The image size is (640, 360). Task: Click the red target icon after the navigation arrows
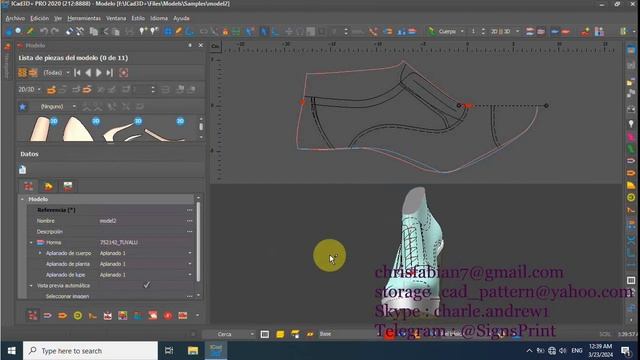click(124, 73)
